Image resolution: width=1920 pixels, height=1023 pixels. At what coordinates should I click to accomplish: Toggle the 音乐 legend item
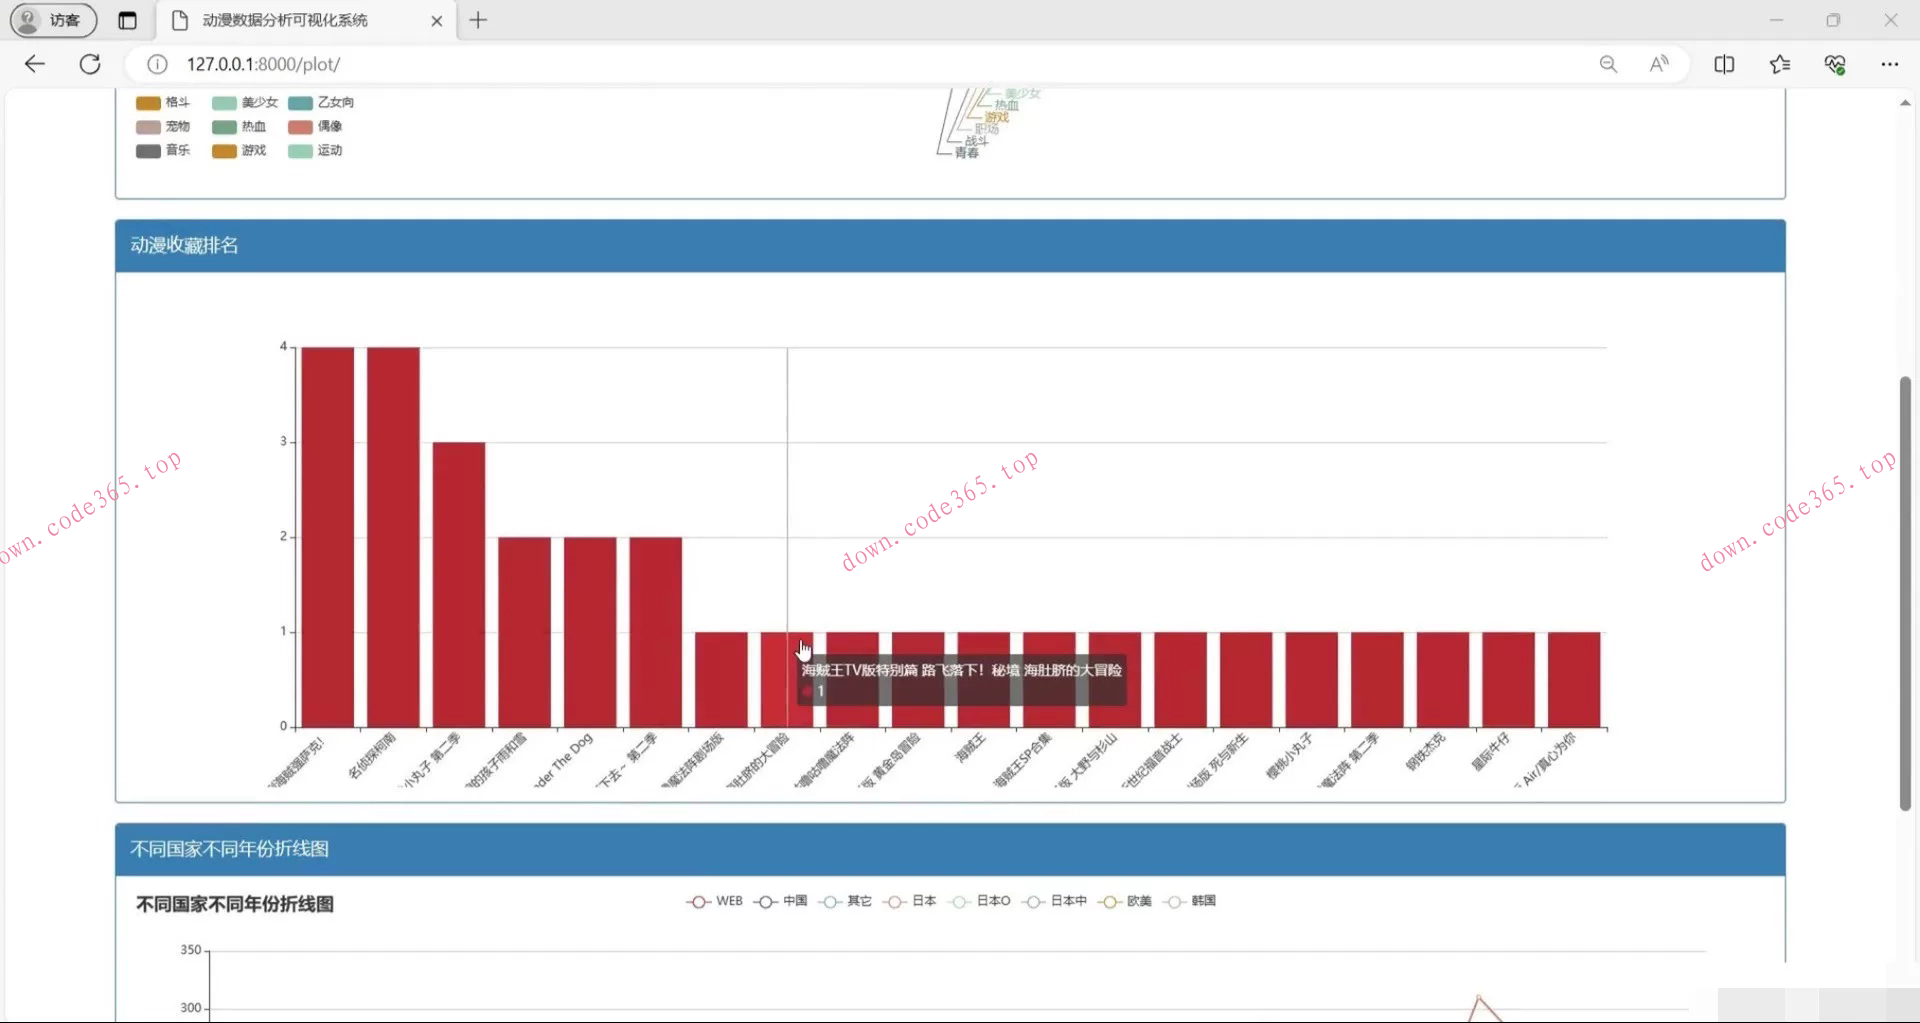click(x=163, y=150)
